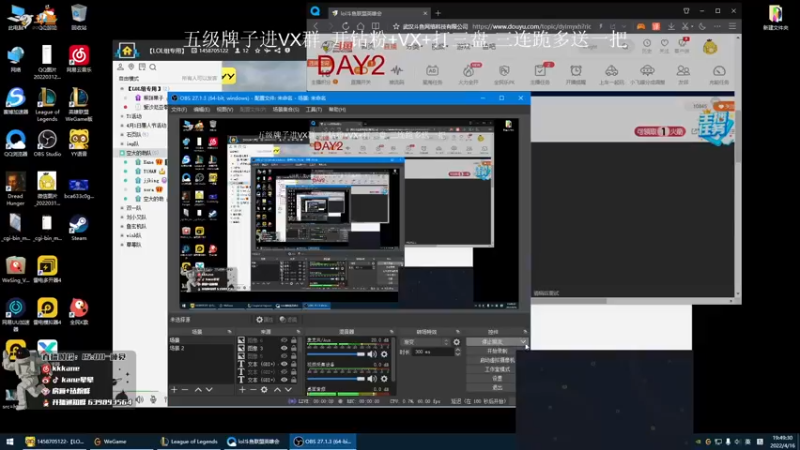Click the YY home icon

(127, 51)
